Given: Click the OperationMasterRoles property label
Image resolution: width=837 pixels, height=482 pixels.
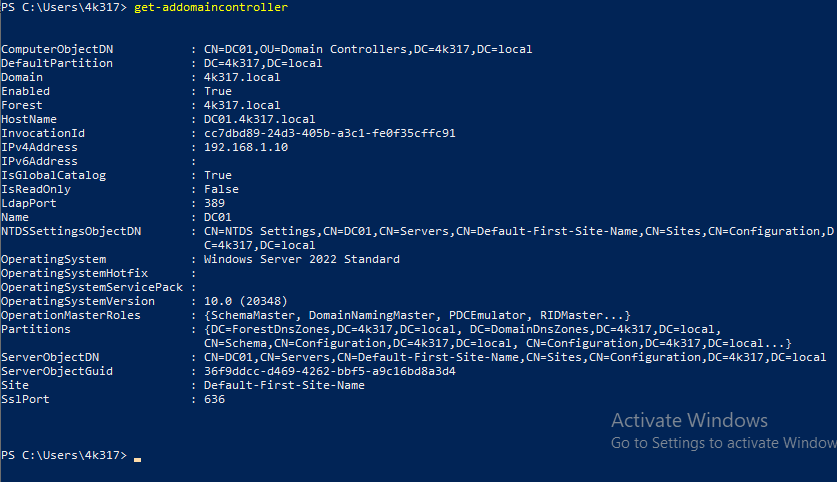Looking at the screenshot, I should coord(71,315).
